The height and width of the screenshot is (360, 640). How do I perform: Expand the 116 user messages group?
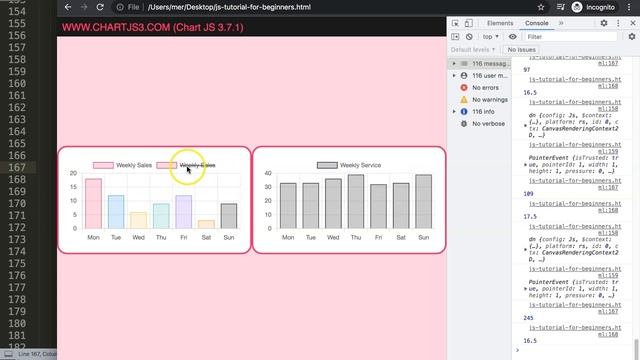pos(454,76)
